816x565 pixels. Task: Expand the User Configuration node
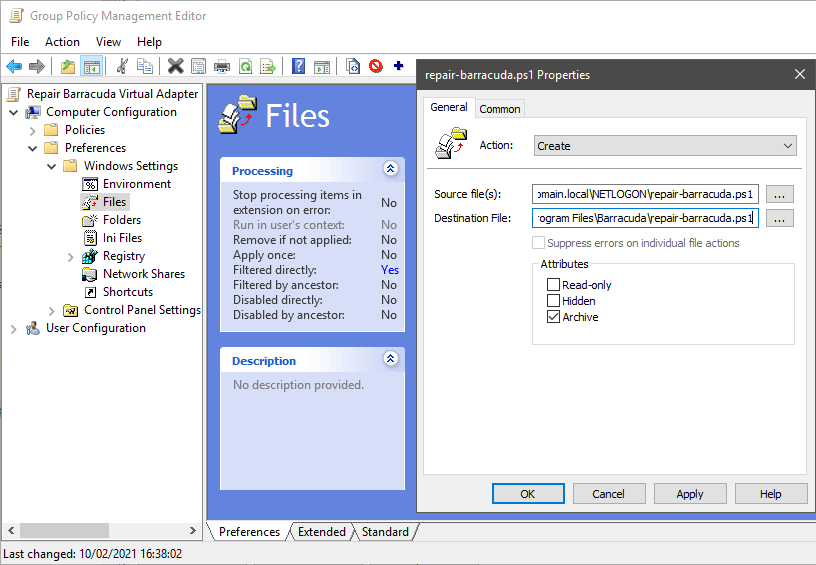[14, 329]
